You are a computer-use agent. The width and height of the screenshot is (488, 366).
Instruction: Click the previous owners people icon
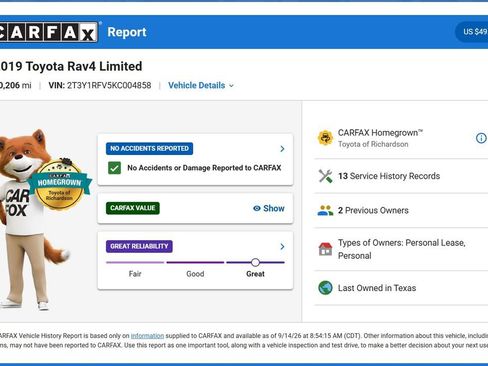tap(325, 210)
